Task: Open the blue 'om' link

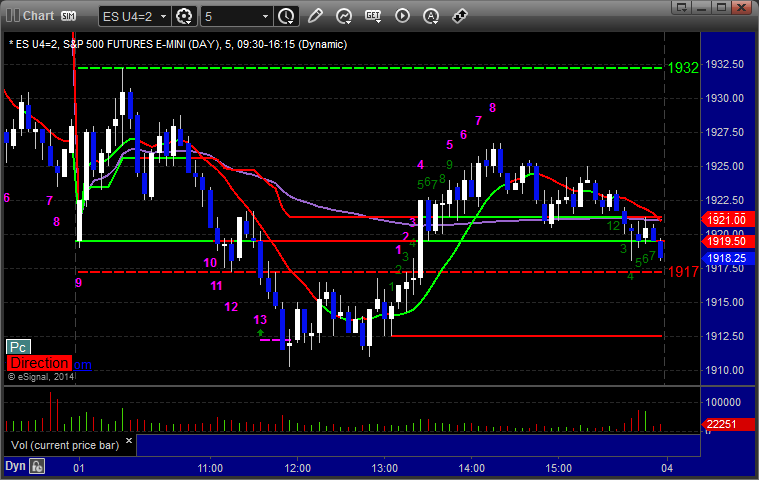Action: pyautogui.click(x=82, y=365)
